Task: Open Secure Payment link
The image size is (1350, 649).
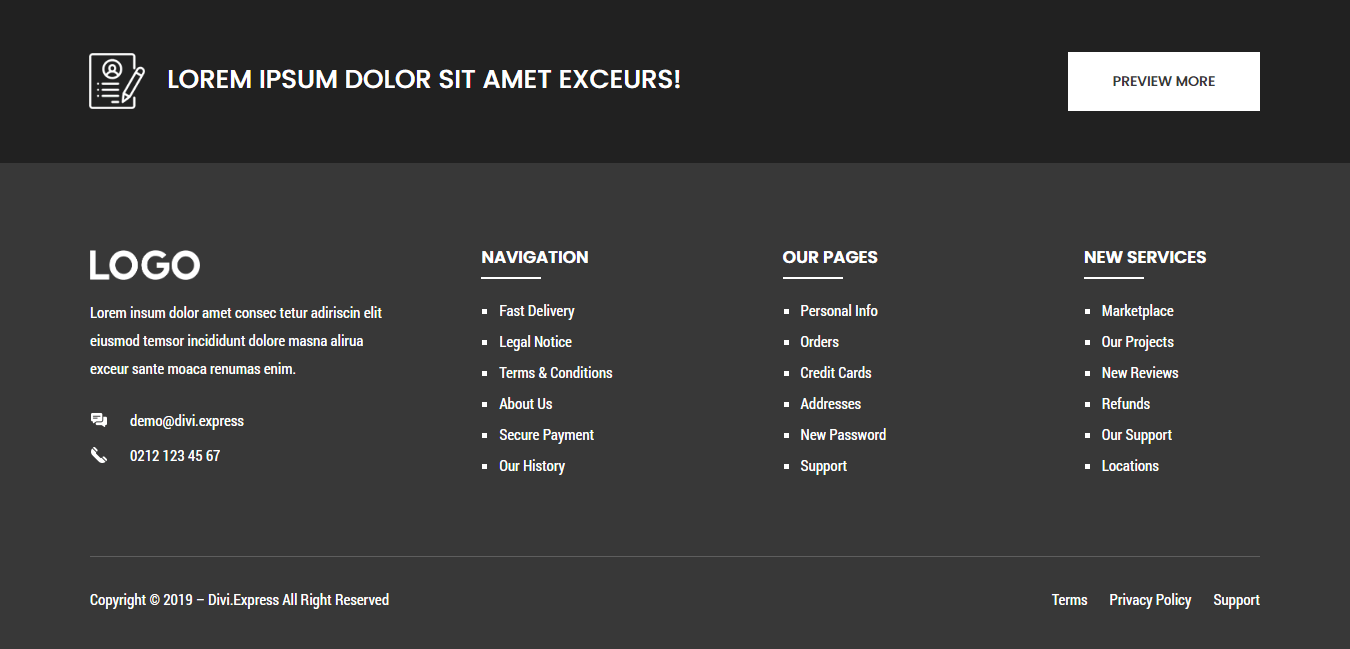Action: point(546,435)
